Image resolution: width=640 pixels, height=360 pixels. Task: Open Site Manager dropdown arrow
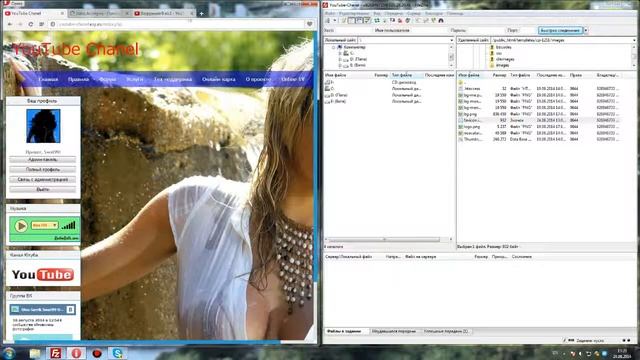pos(335,20)
